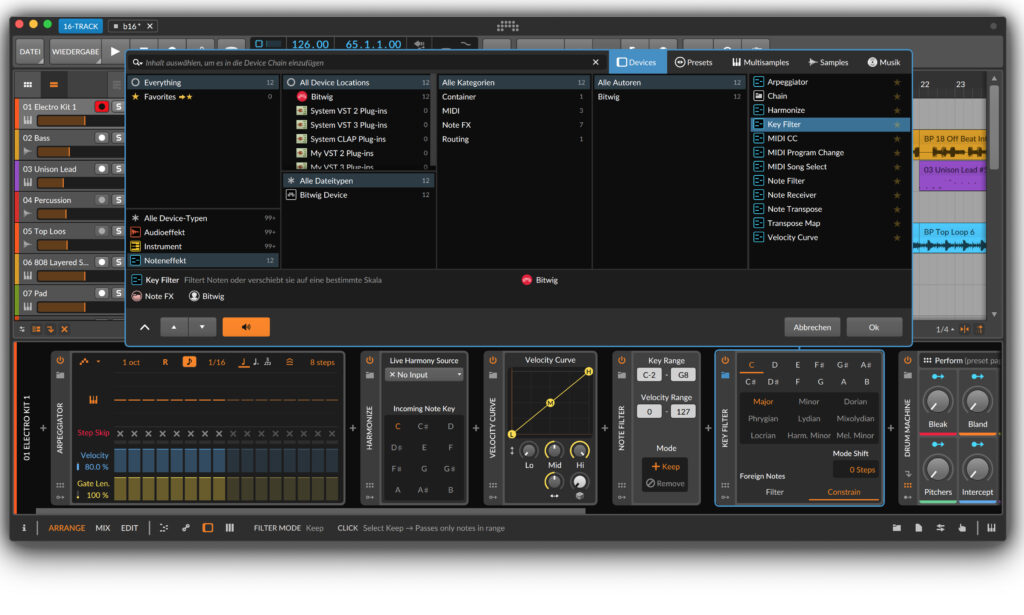
Task: Toggle Harmonize device power
Action: (370, 360)
